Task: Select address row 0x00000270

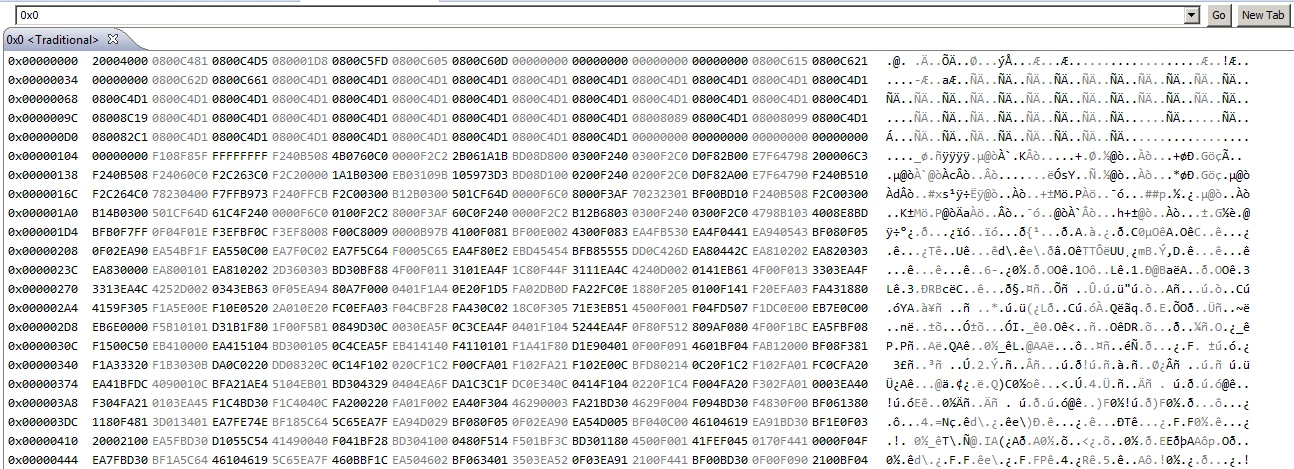Action: [x=44, y=291]
